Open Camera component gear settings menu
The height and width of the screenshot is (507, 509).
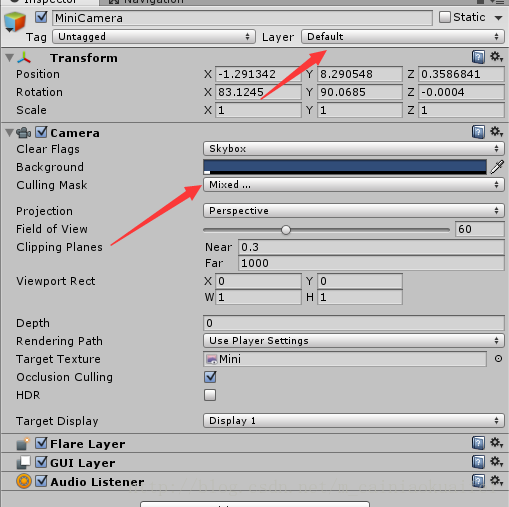[x=496, y=132]
